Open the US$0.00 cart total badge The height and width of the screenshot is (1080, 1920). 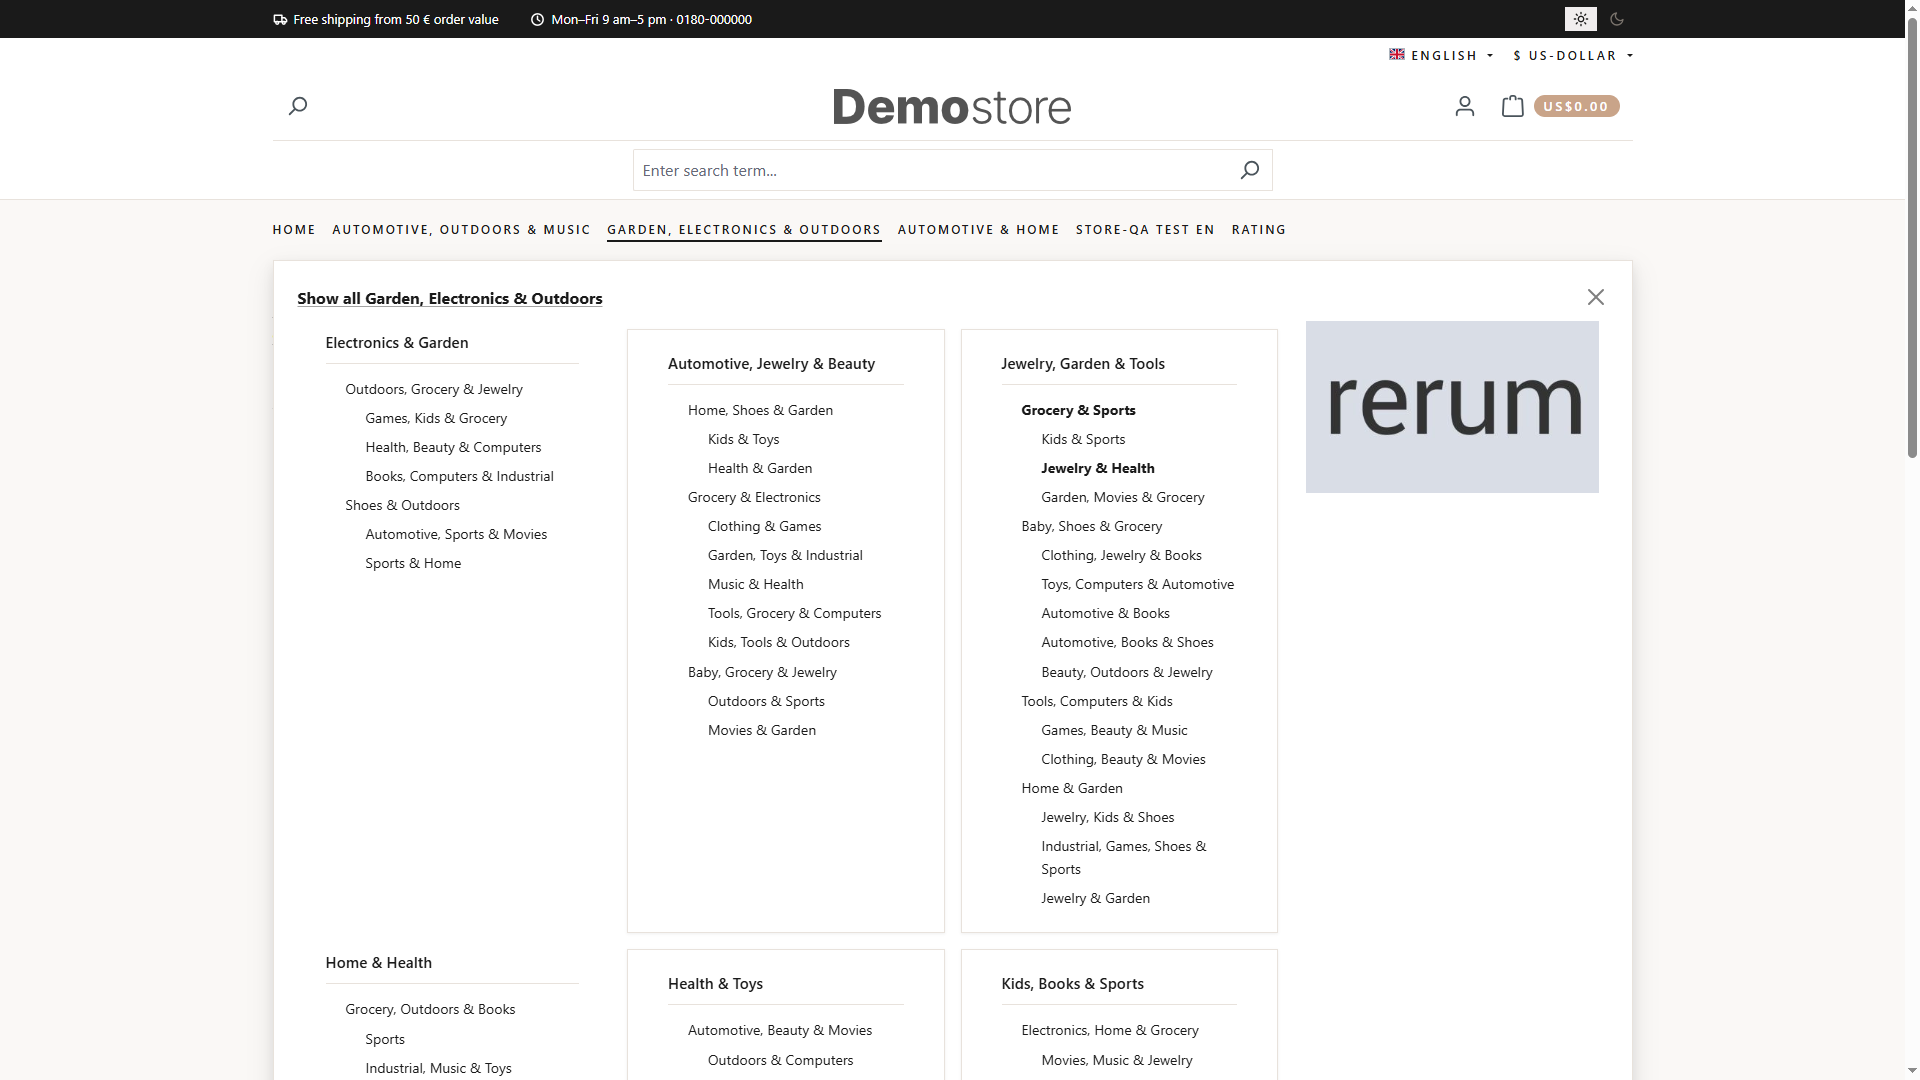[x=1576, y=106]
